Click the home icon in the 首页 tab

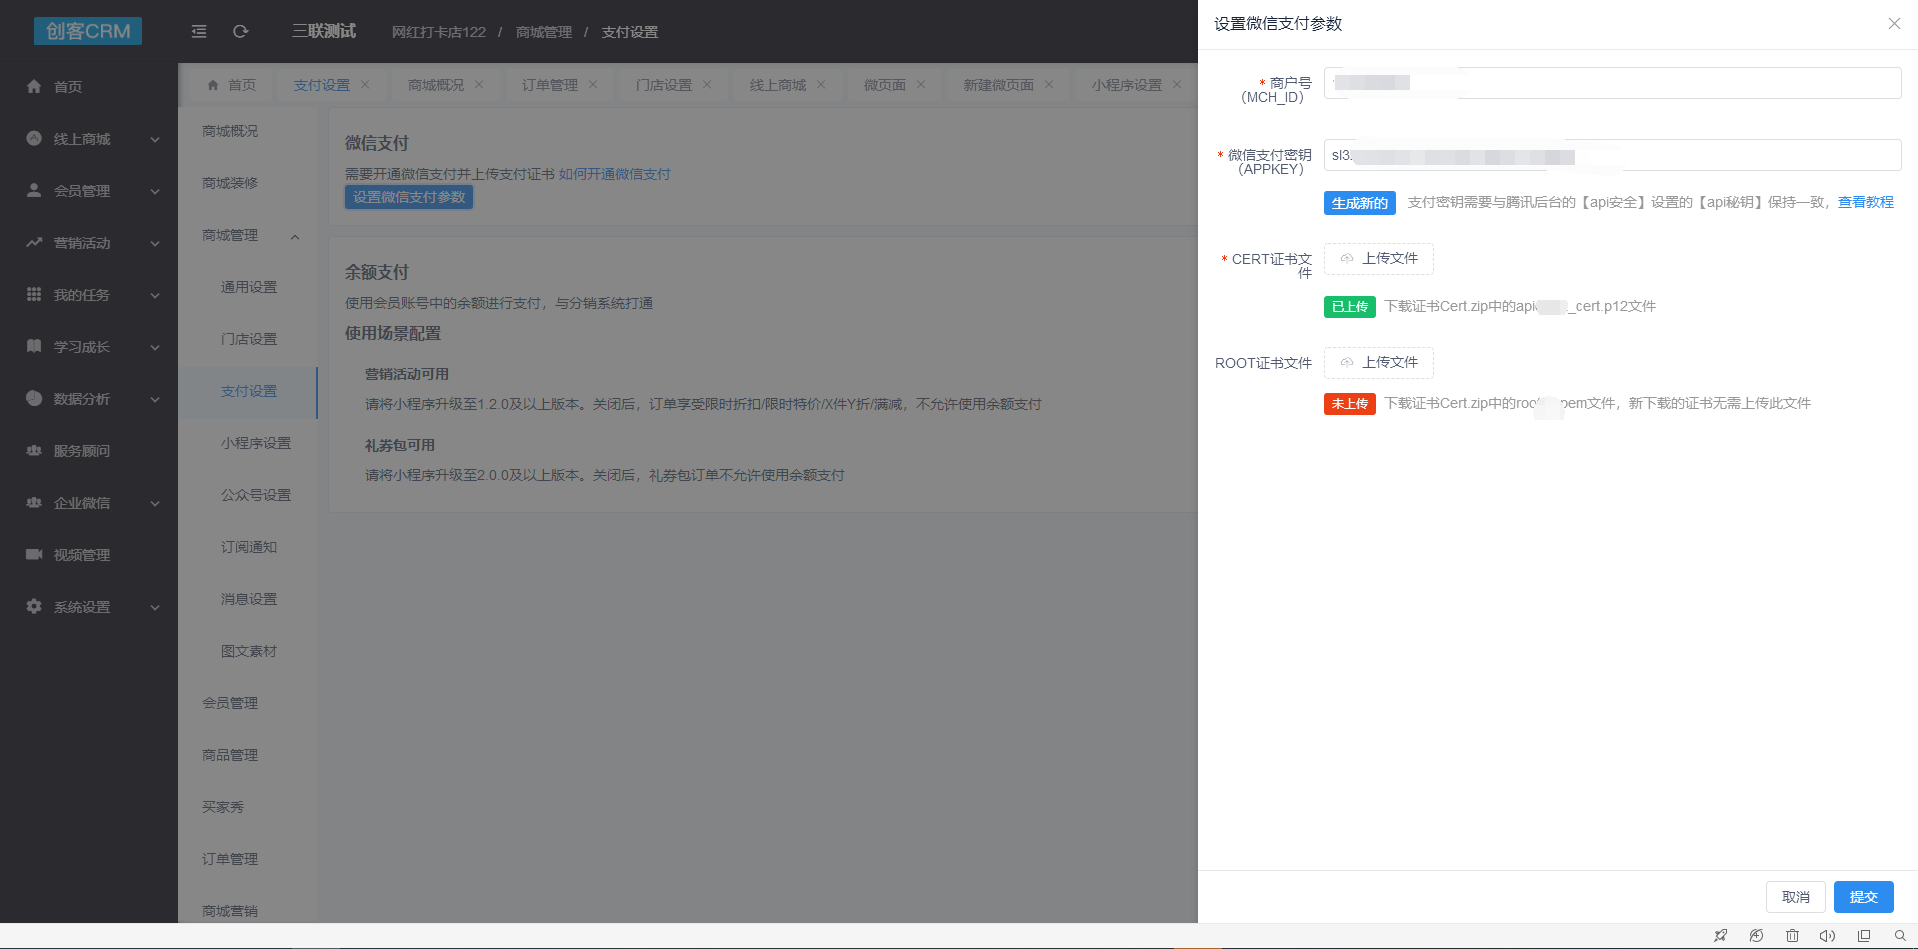tap(213, 85)
